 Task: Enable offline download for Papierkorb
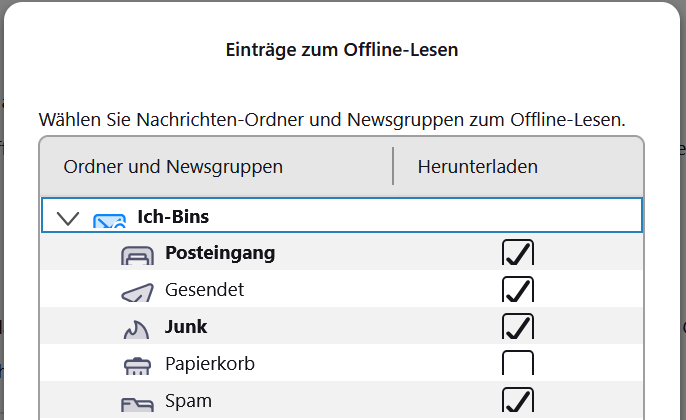tap(518, 364)
